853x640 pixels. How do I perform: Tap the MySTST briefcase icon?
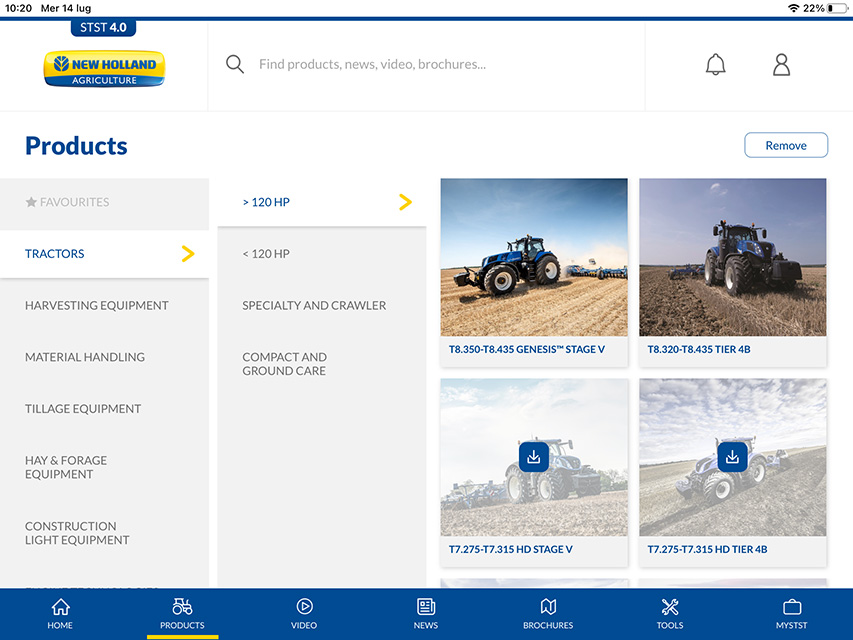coord(792,607)
